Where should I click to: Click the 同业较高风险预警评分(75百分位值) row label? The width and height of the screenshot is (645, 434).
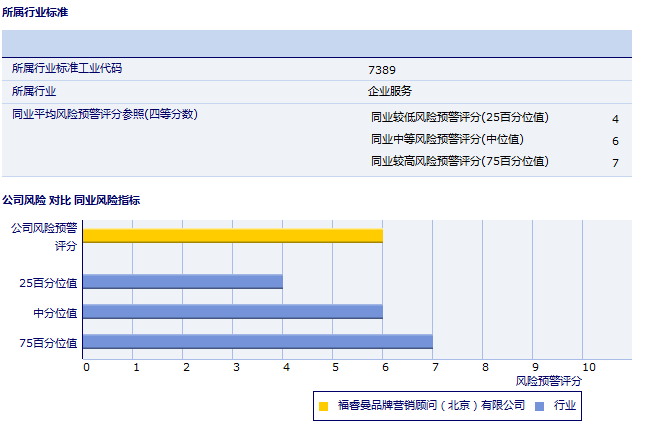click(x=459, y=161)
